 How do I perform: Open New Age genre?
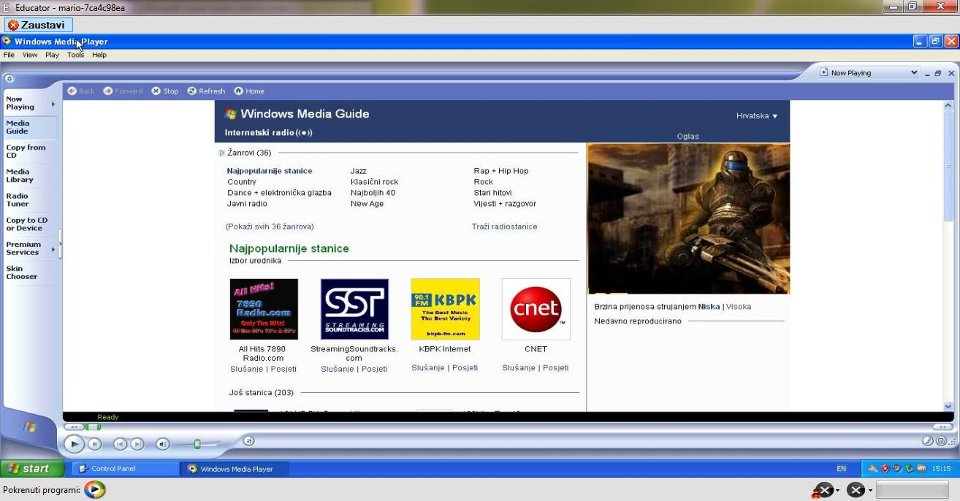[x=367, y=204]
